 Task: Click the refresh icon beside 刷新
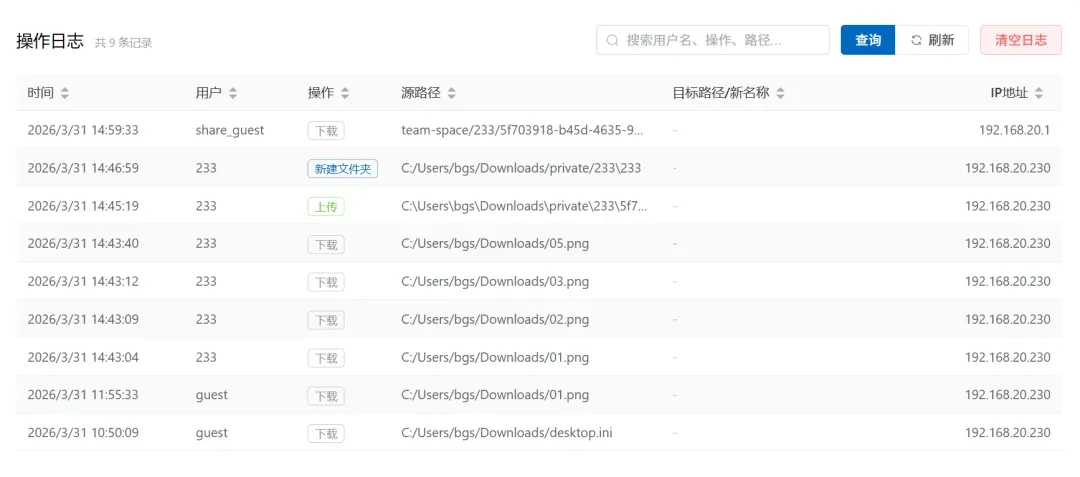tap(916, 40)
